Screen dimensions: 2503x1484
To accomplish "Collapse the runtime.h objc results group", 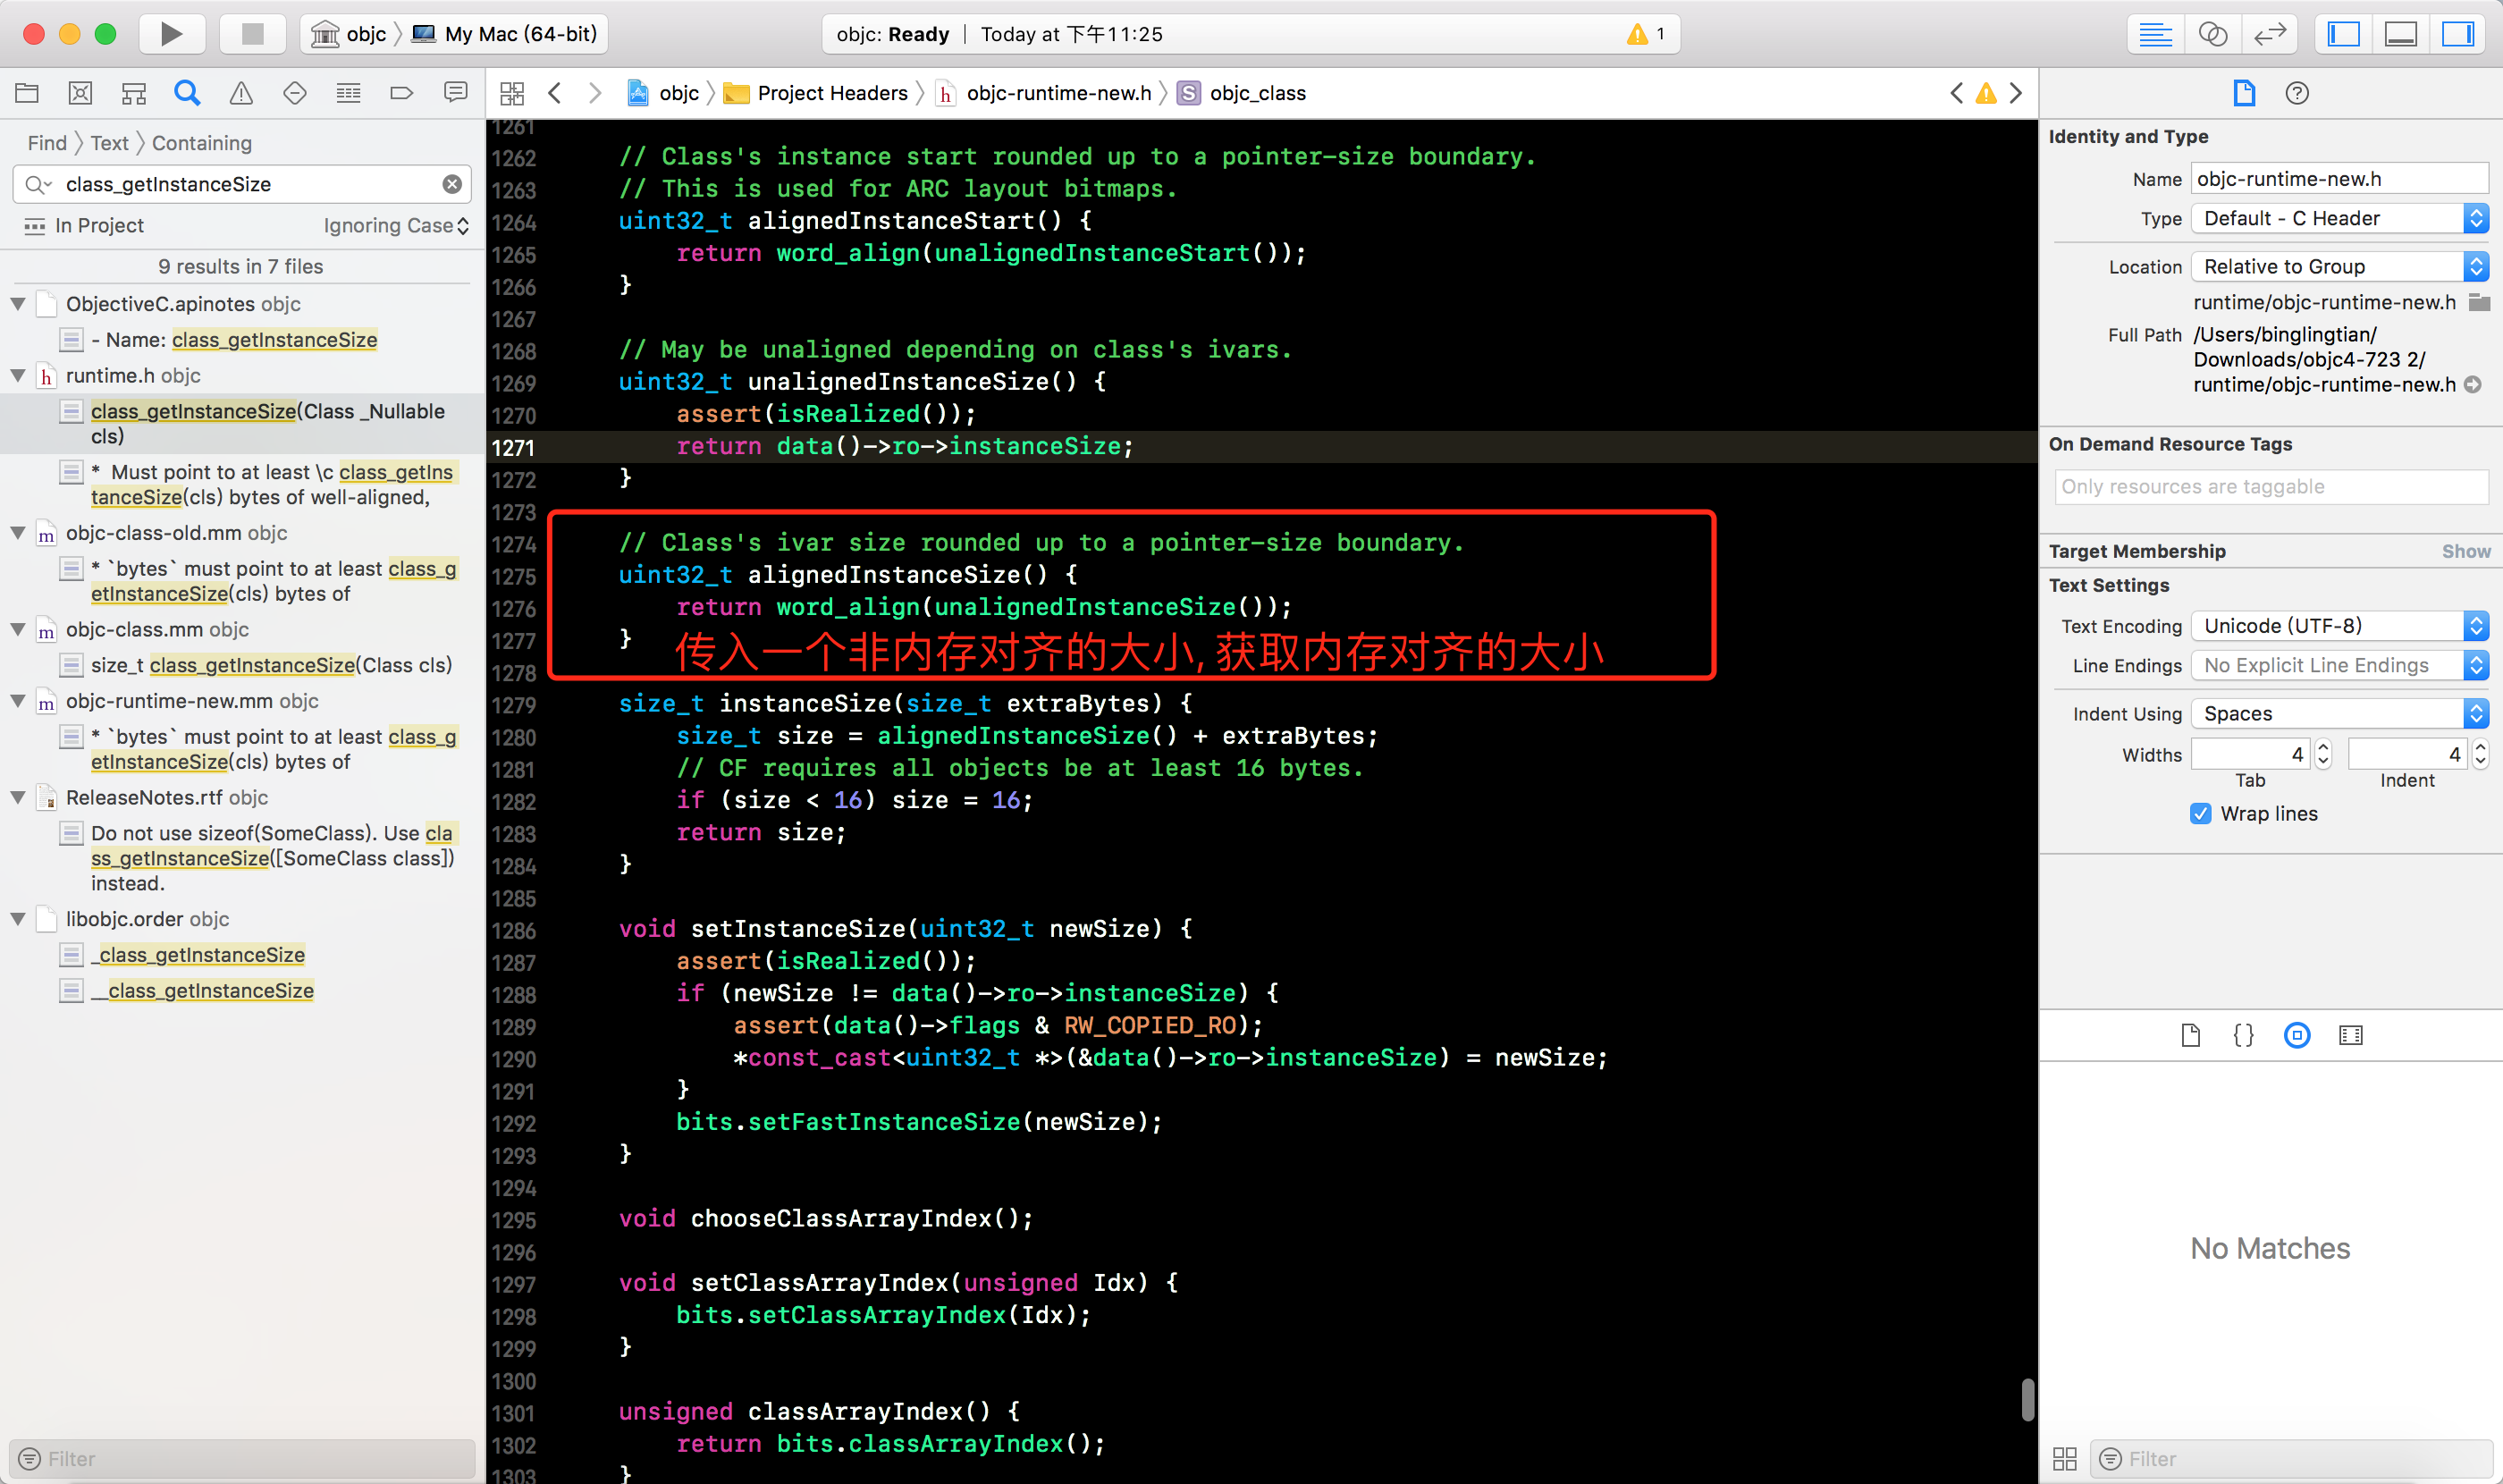I will 18,375.
